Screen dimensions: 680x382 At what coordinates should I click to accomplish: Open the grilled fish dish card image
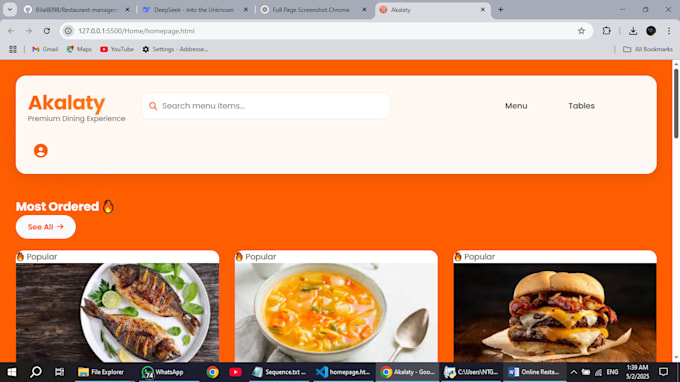click(118, 312)
